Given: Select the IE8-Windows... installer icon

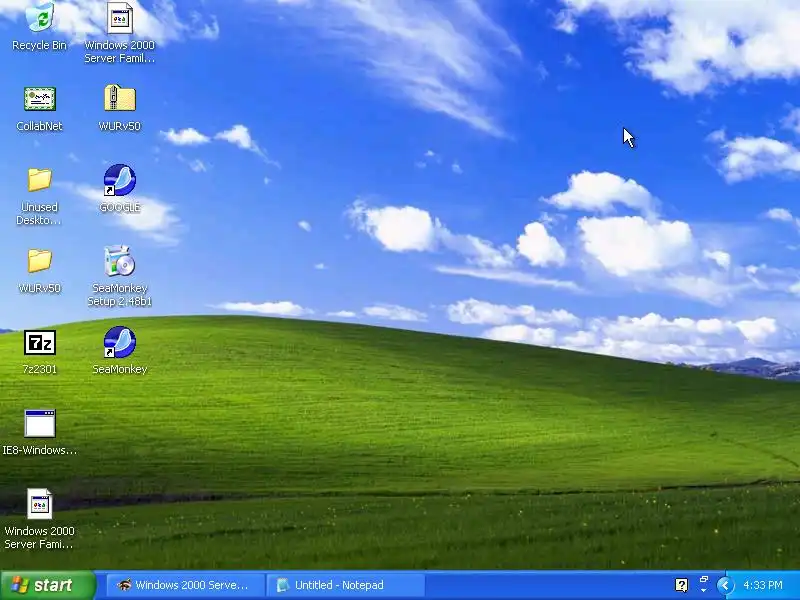Looking at the screenshot, I should pyautogui.click(x=40, y=423).
